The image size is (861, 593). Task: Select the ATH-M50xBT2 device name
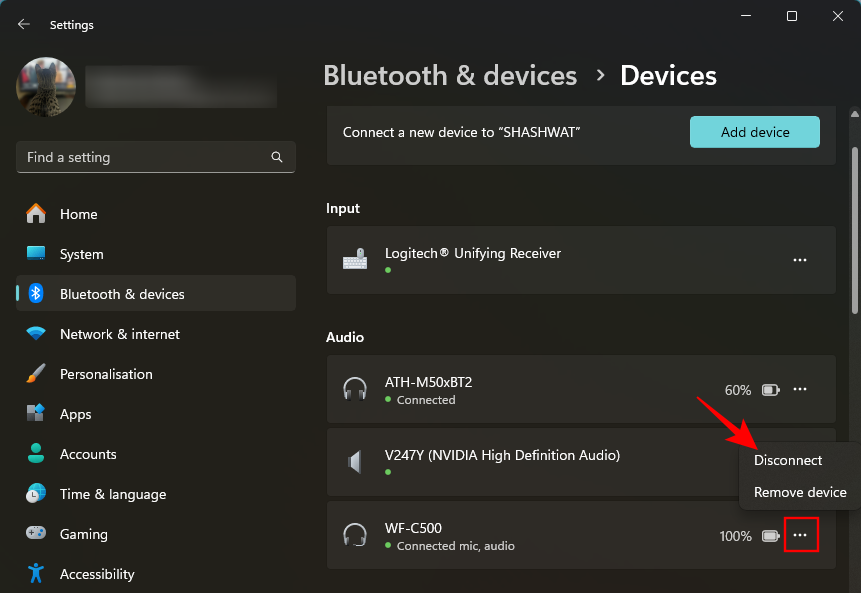coord(428,382)
